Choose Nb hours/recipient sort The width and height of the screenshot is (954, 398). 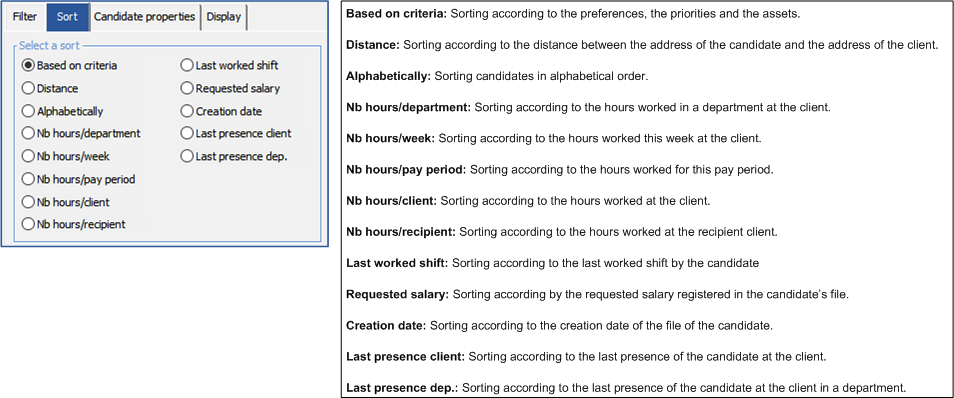tap(74, 225)
